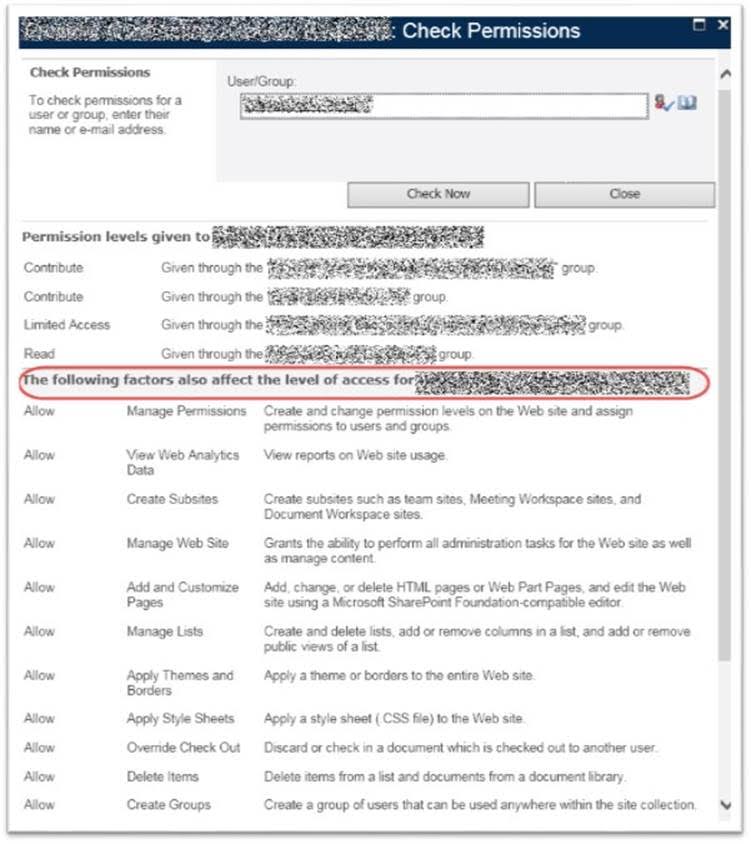Click the Manage Lists permission label
The height and width of the screenshot is (844, 751).
[164, 631]
